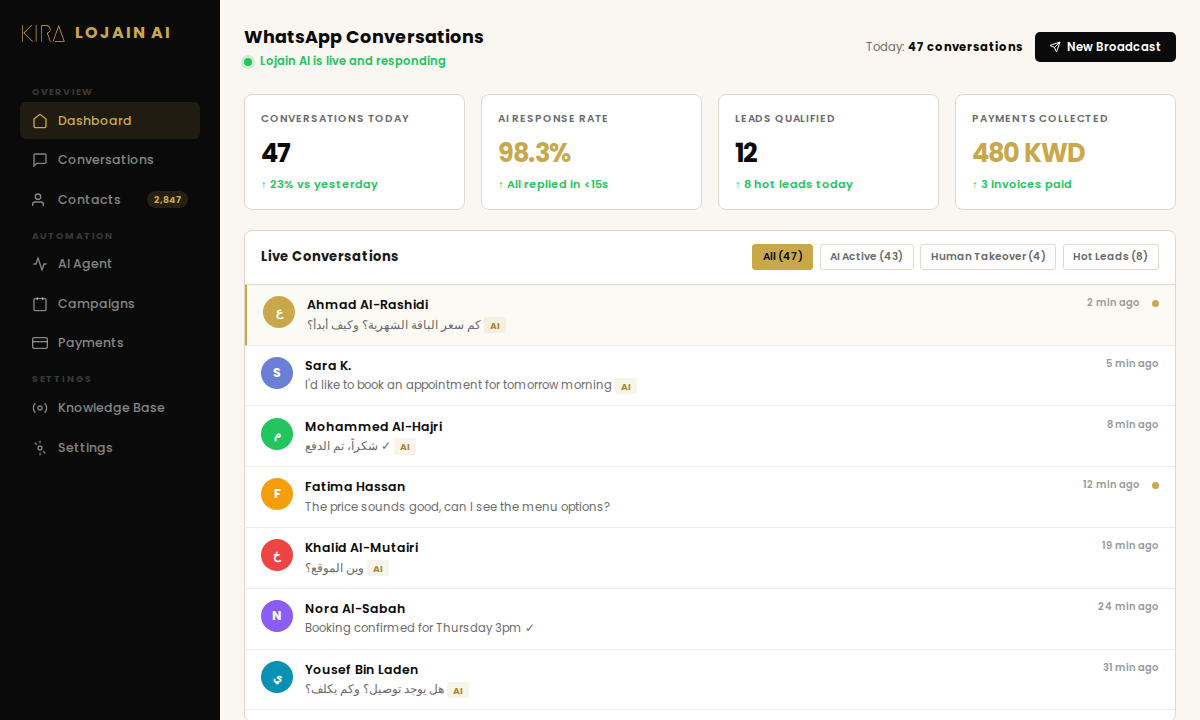Image resolution: width=1200 pixels, height=720 pixels.
Task: Open Payments via the card icon
Action: [39, 342]
